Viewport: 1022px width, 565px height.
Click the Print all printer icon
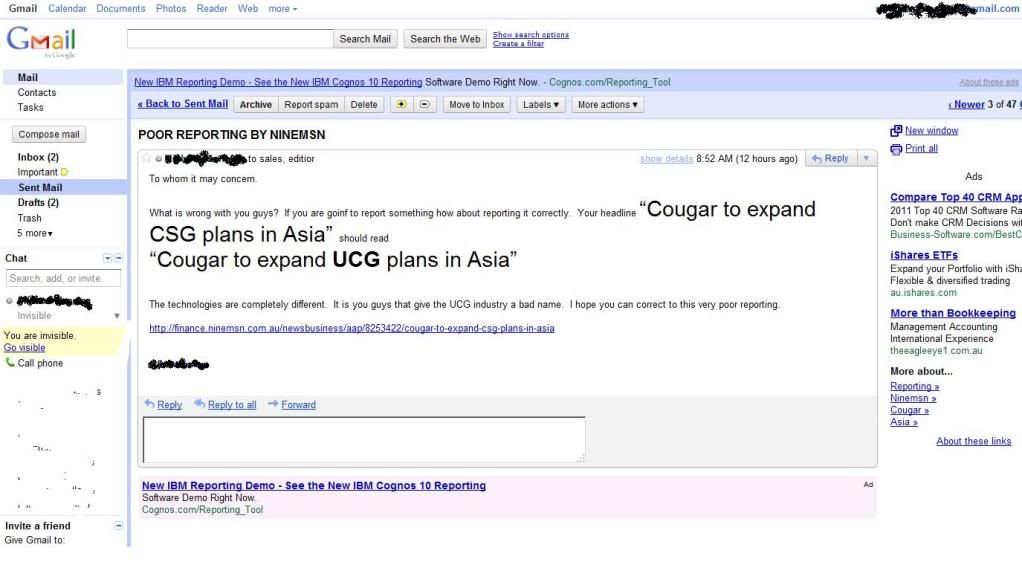[x=896, y=149]
